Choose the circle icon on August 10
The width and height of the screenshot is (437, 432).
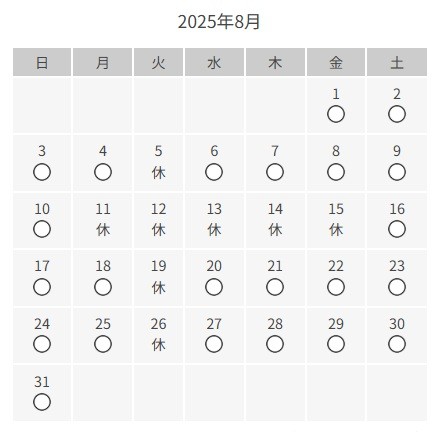[42, 229]
